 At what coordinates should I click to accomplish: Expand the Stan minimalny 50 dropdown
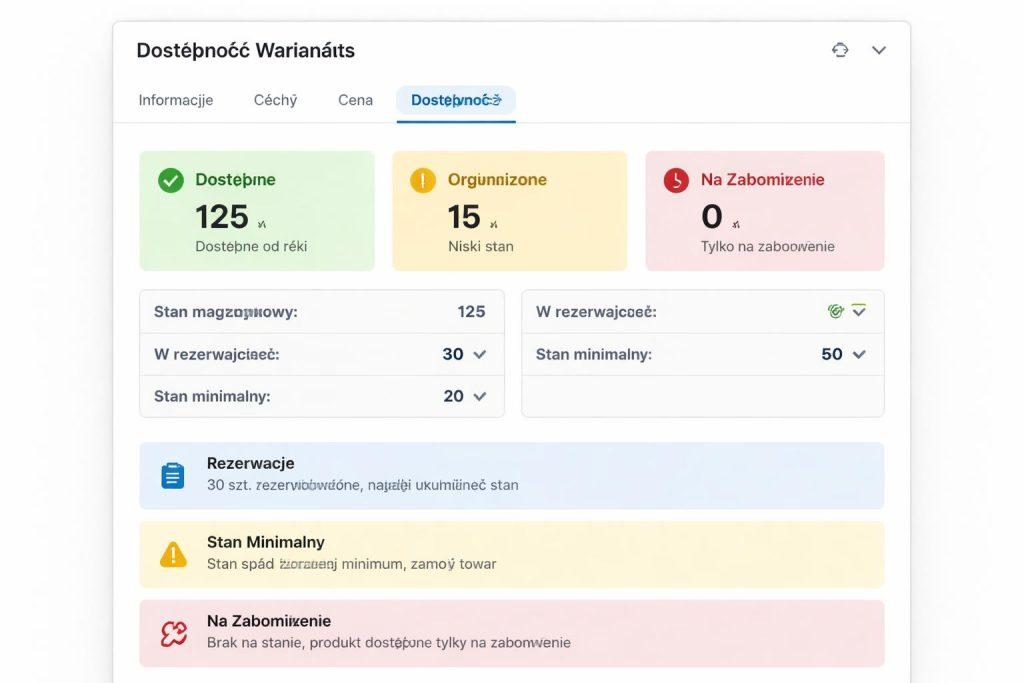(x=859, y=354)
